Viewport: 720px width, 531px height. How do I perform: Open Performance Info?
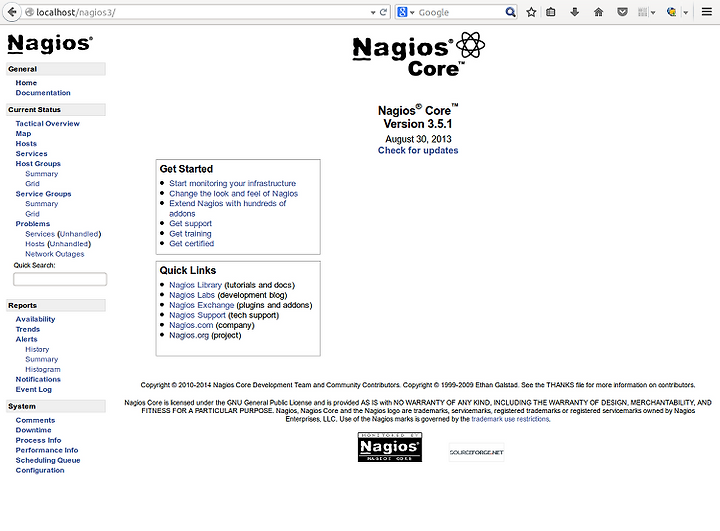point(47,450)
